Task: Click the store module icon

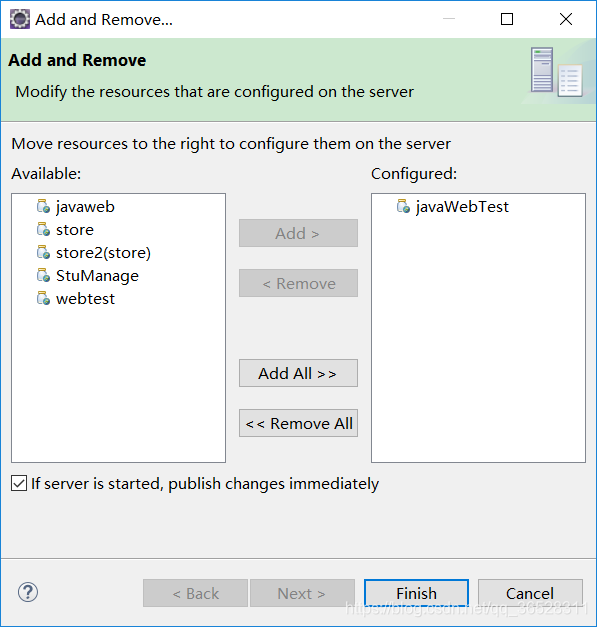Action: tap(43, 230)
